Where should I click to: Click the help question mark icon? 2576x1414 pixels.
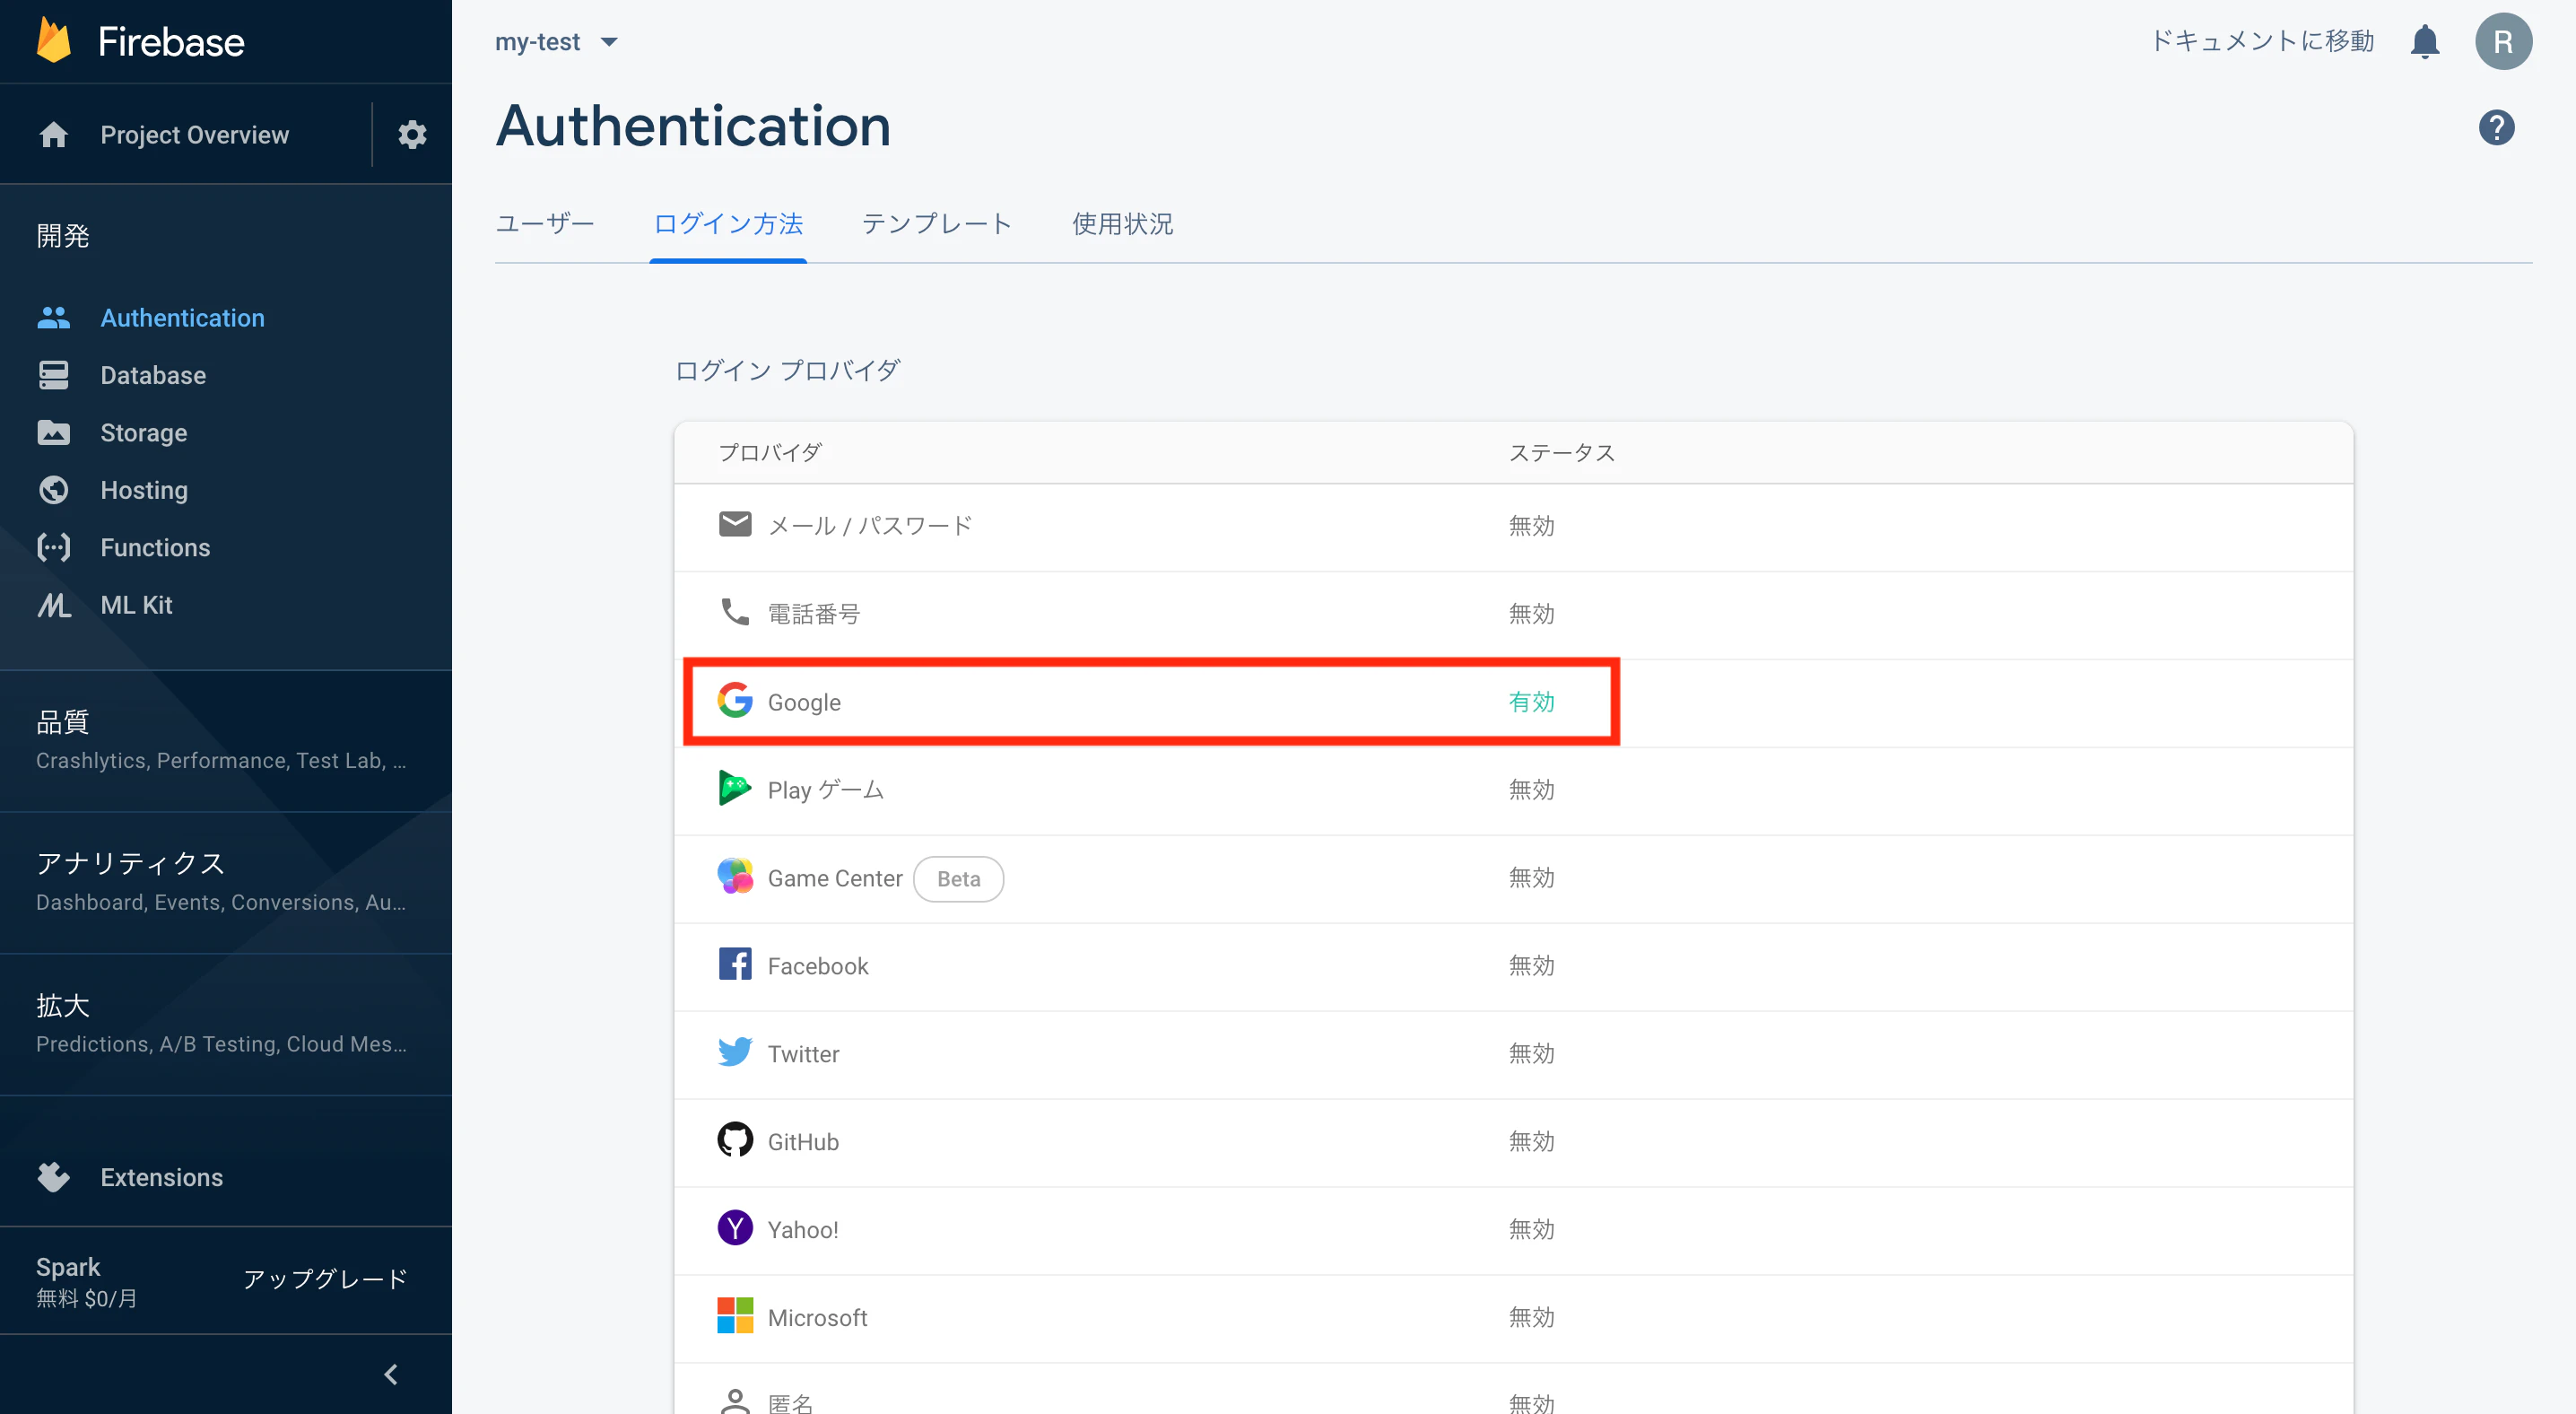coord(2496,127)
